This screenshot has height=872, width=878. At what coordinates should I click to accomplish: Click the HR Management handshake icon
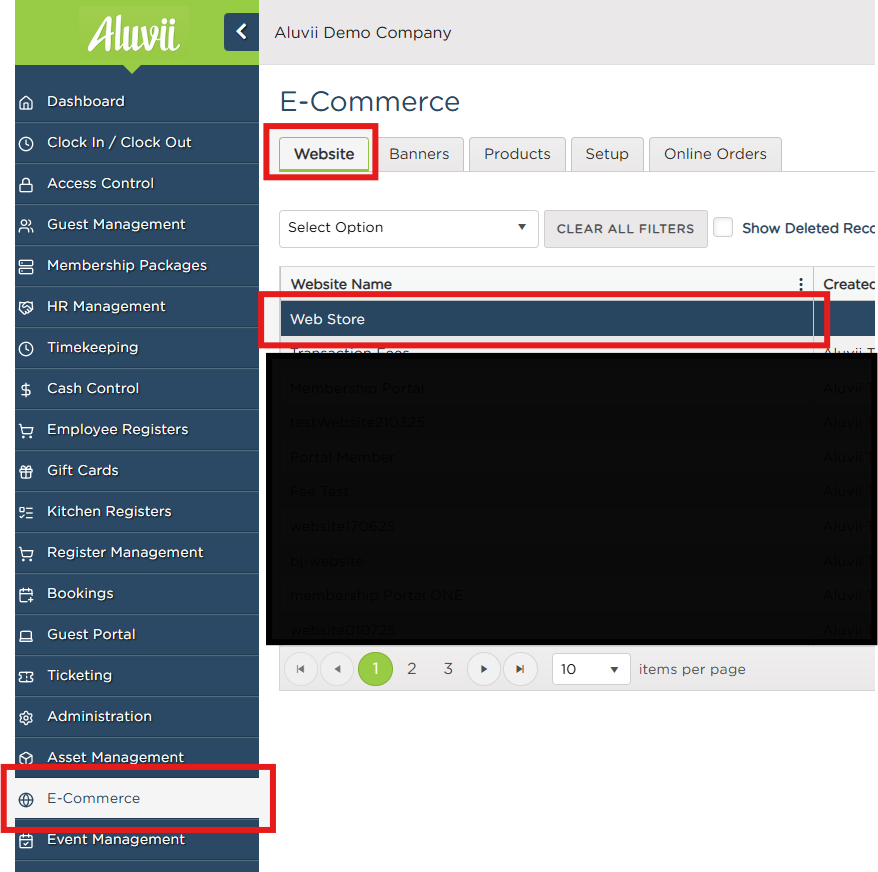[26, 307]
